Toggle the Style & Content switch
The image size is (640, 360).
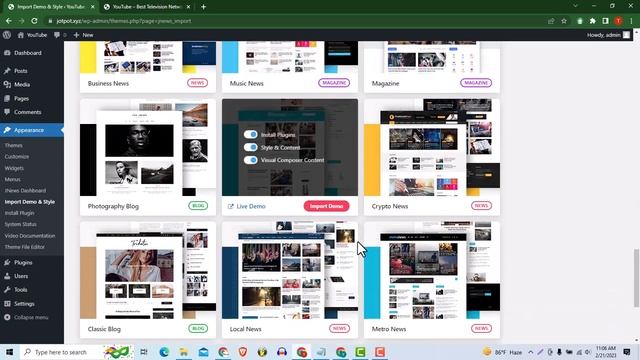click(251, 147)
